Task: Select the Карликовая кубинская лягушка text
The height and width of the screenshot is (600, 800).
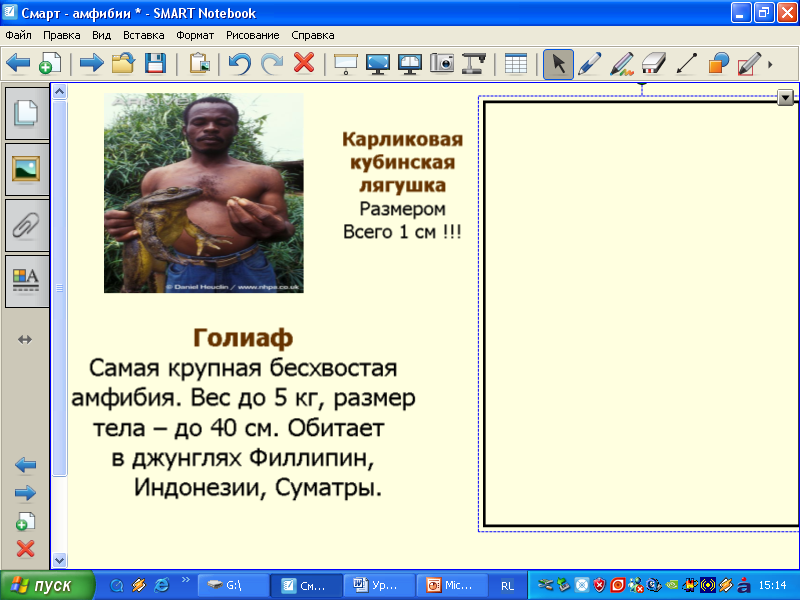Action: (403, 162)
